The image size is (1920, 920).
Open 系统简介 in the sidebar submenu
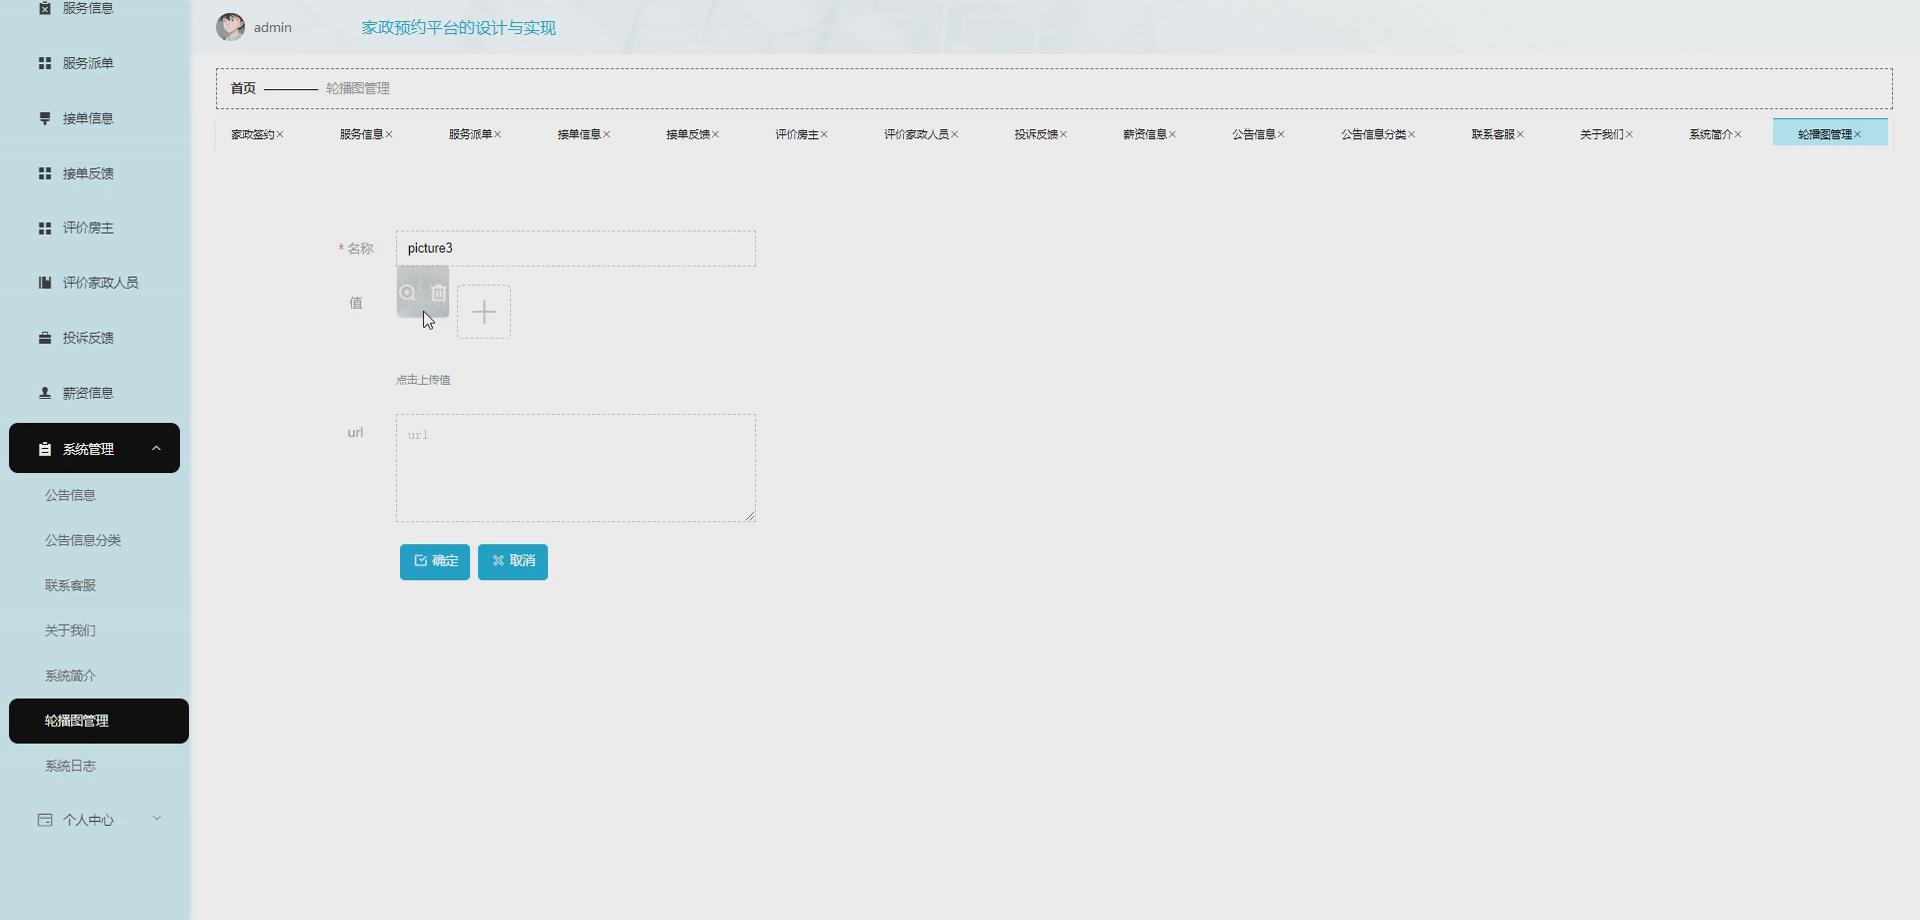pyautogui.click(x=70, y=676)
